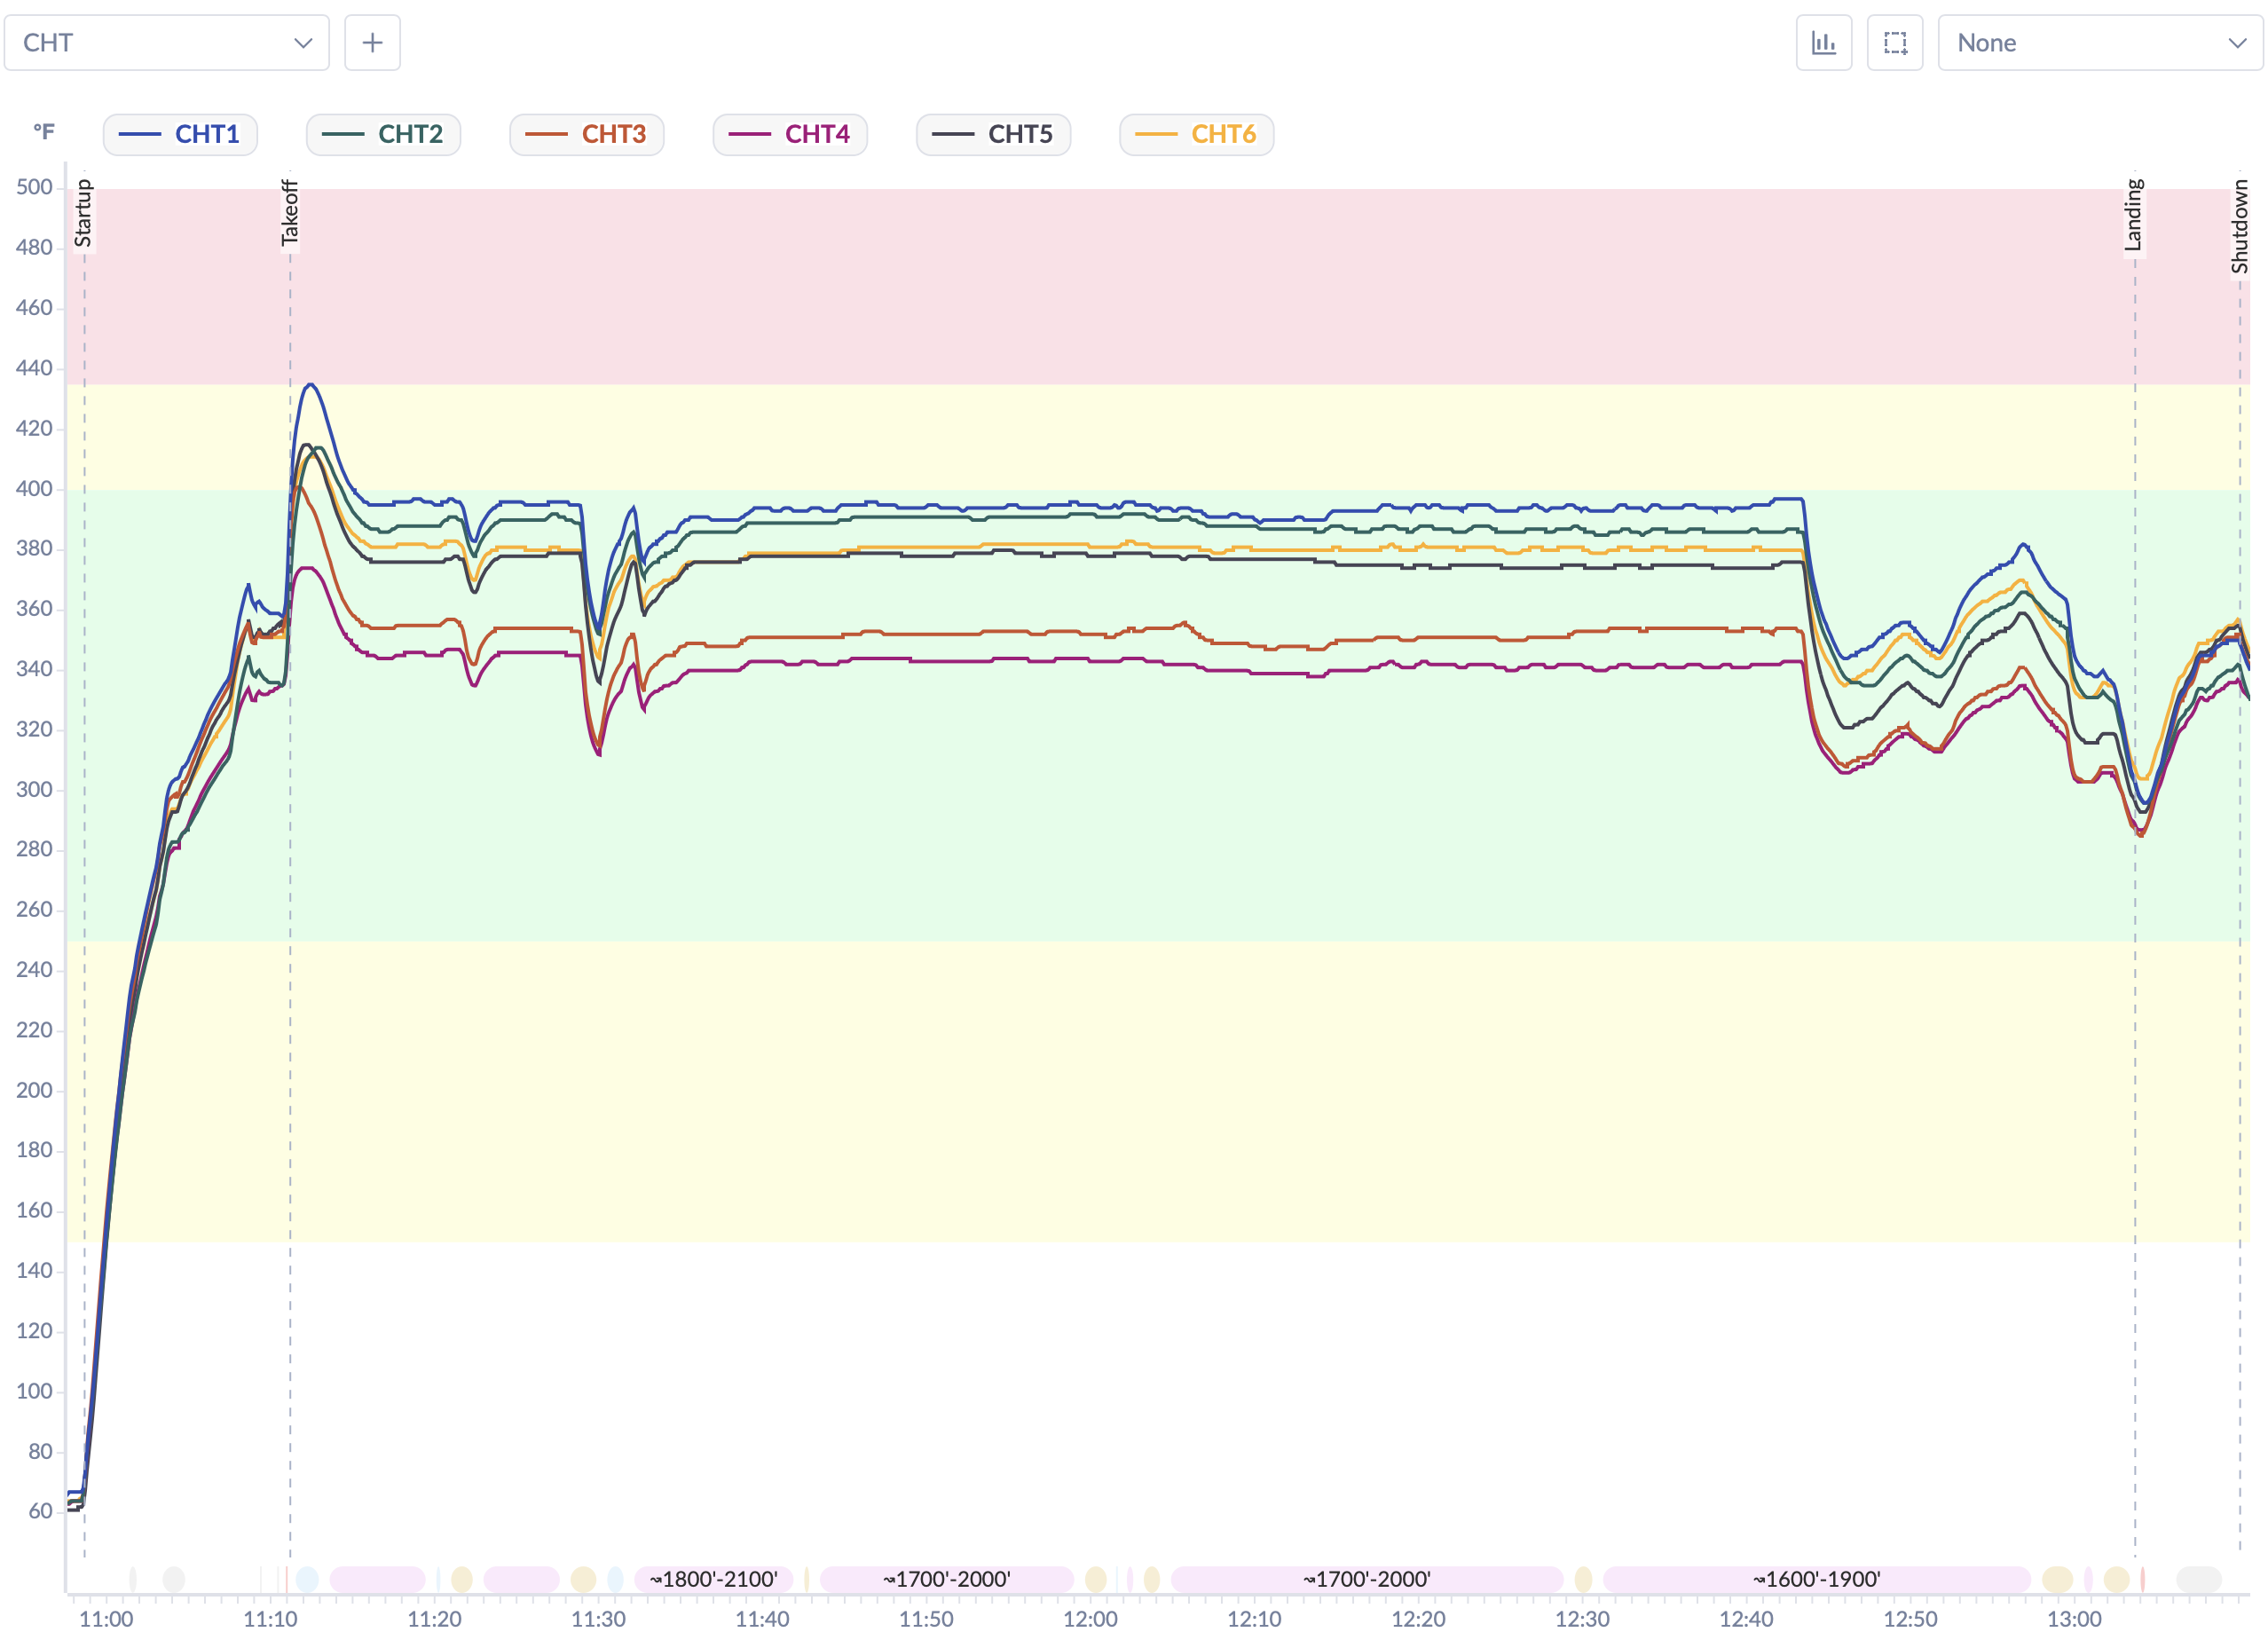Activate the area selection zoom tool
2268x1640 pixels.
(1894, 42)
